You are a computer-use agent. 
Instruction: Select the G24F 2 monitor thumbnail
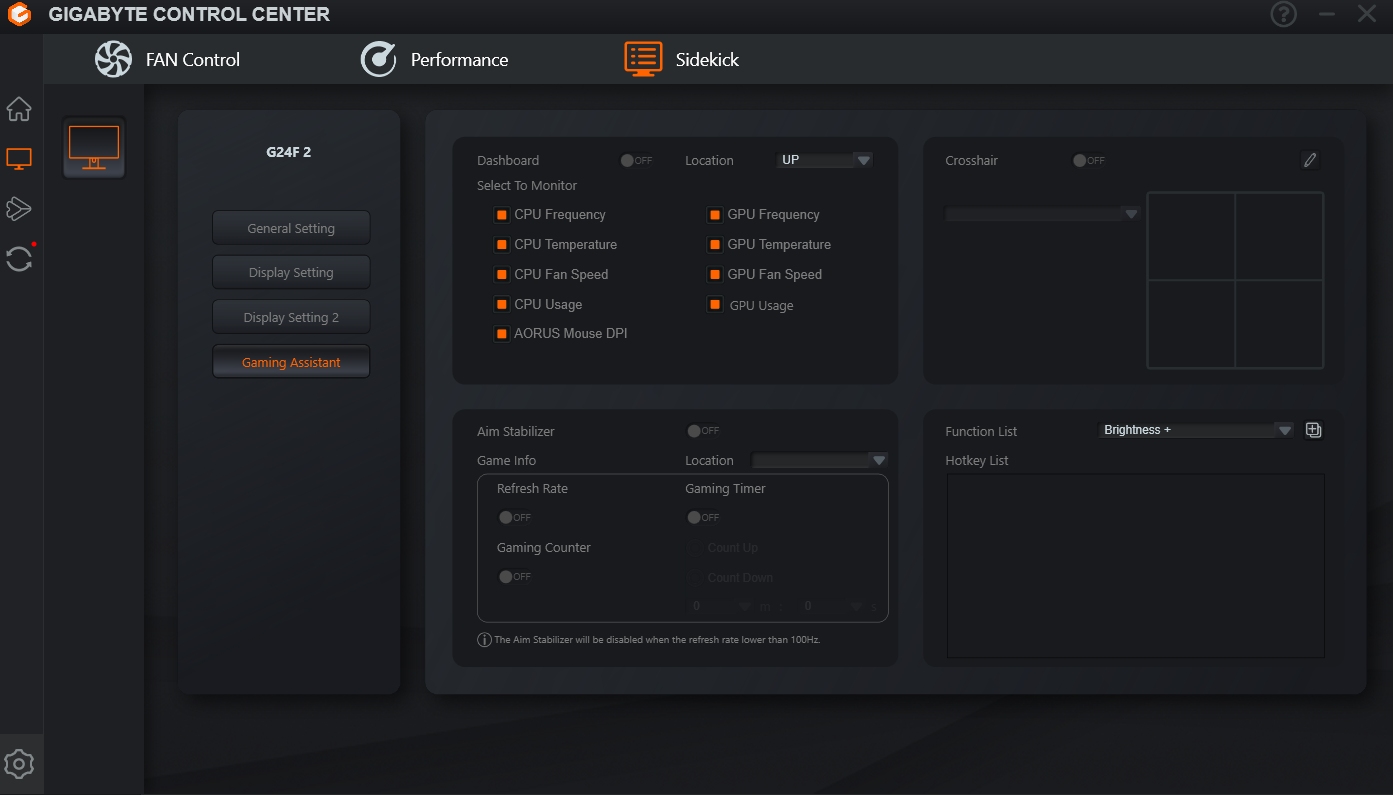click(x=94, y=148)
